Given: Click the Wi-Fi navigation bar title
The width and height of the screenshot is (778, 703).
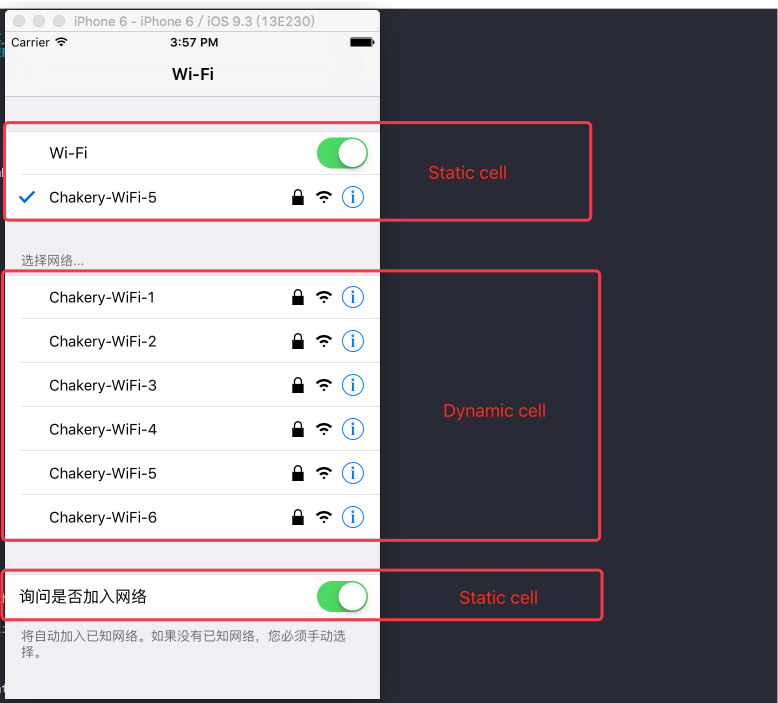Looking at the screenshot, I should pyautogui.click(x=193, y=74).
